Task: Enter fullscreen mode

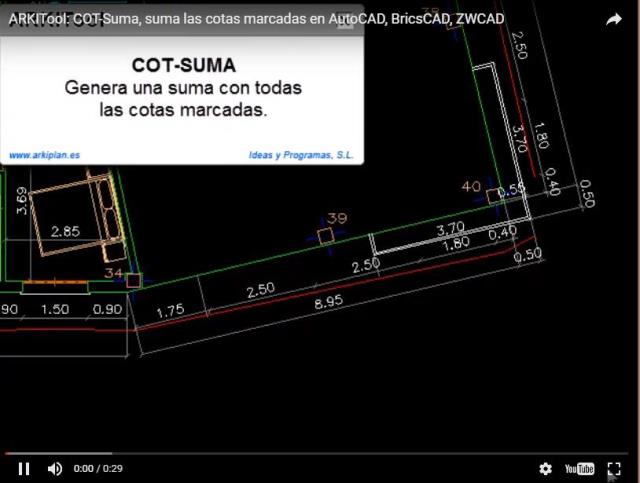Action: [614, 468]
